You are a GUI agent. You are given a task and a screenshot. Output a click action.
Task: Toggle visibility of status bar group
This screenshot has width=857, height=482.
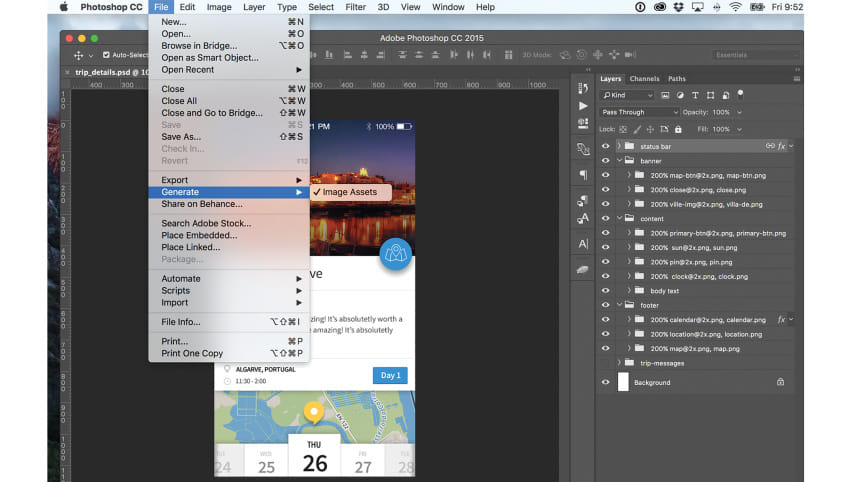coord(605,146)
